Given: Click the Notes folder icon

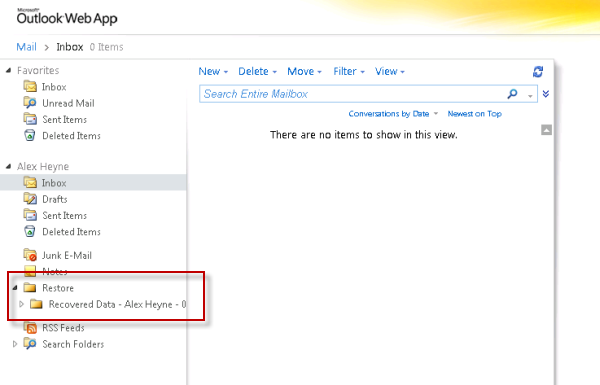Looking at the screenshot, I should point(30,271).
